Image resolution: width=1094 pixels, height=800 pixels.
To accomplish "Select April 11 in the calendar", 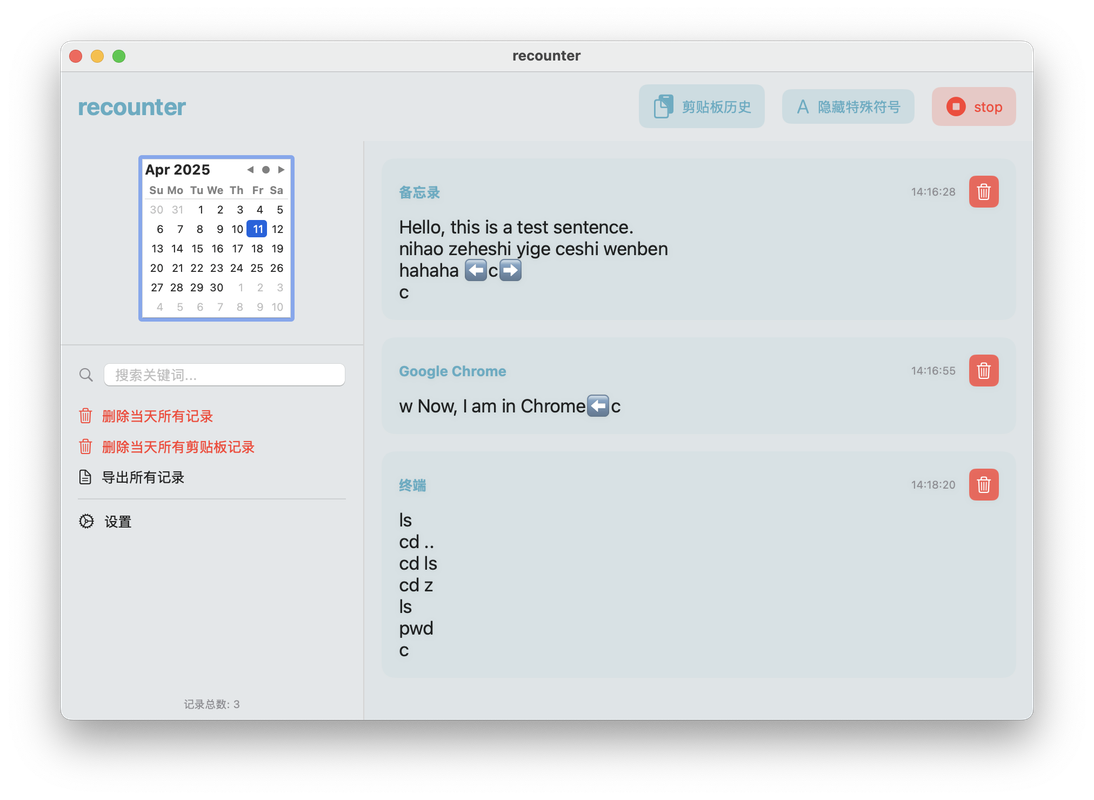I will [x=257, y=229].
